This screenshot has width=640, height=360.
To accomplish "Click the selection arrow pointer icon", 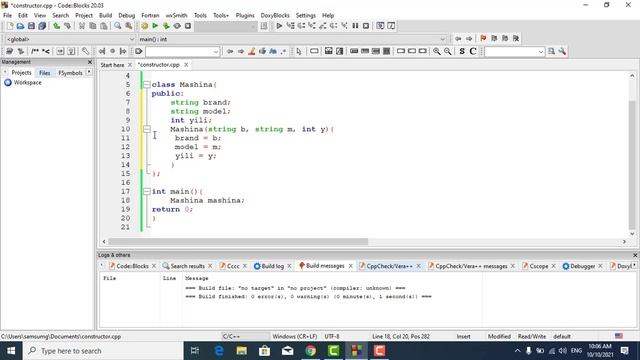I will click(x=299, y=51).
